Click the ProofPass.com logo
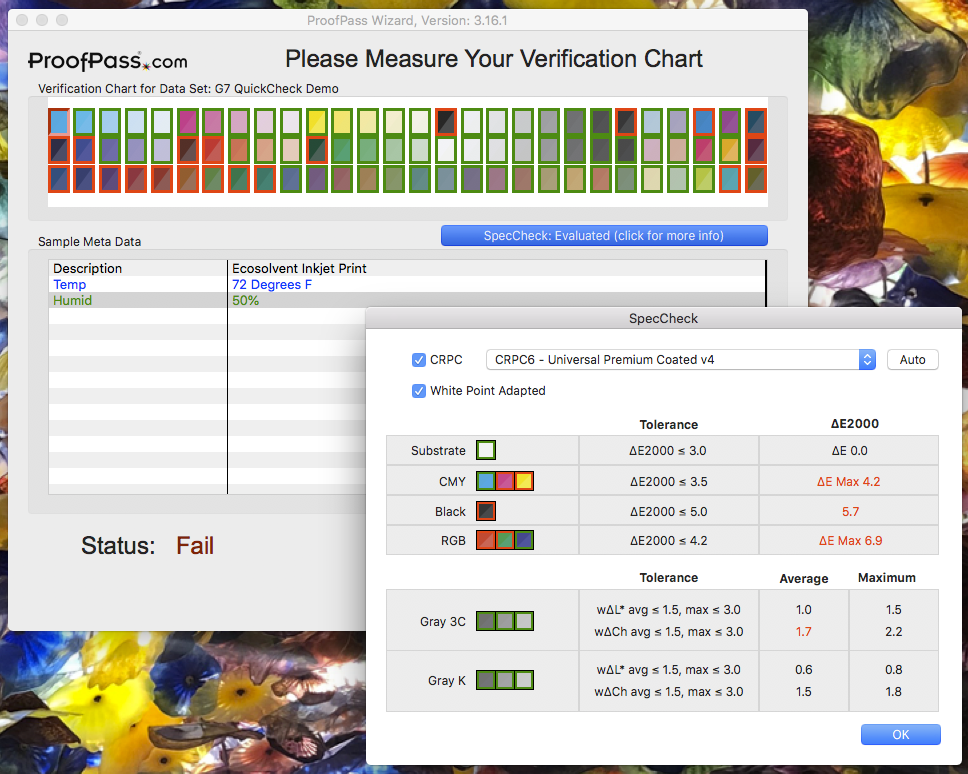The height and width of the screenshot is (774, 968). [x=107, y=60]
